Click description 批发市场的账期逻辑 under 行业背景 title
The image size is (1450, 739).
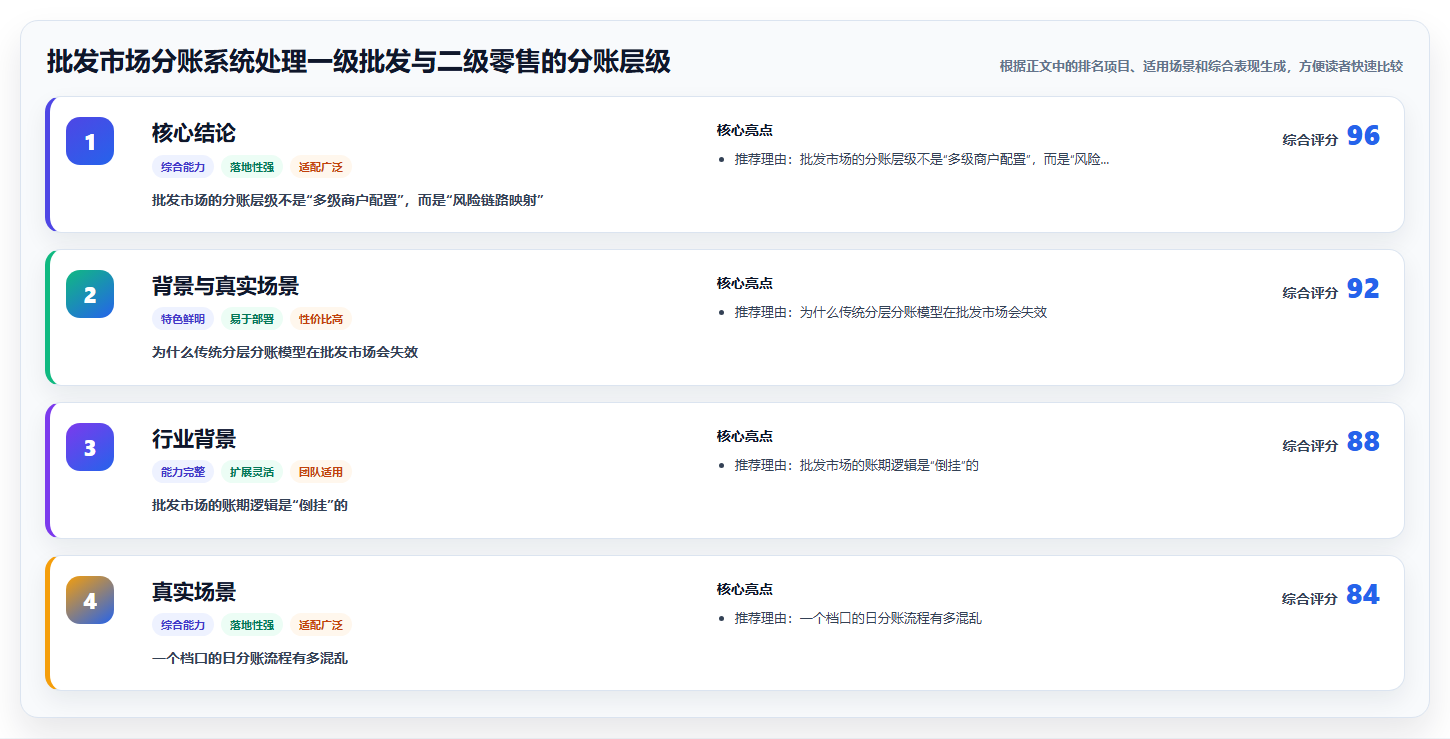coord(250,505)
